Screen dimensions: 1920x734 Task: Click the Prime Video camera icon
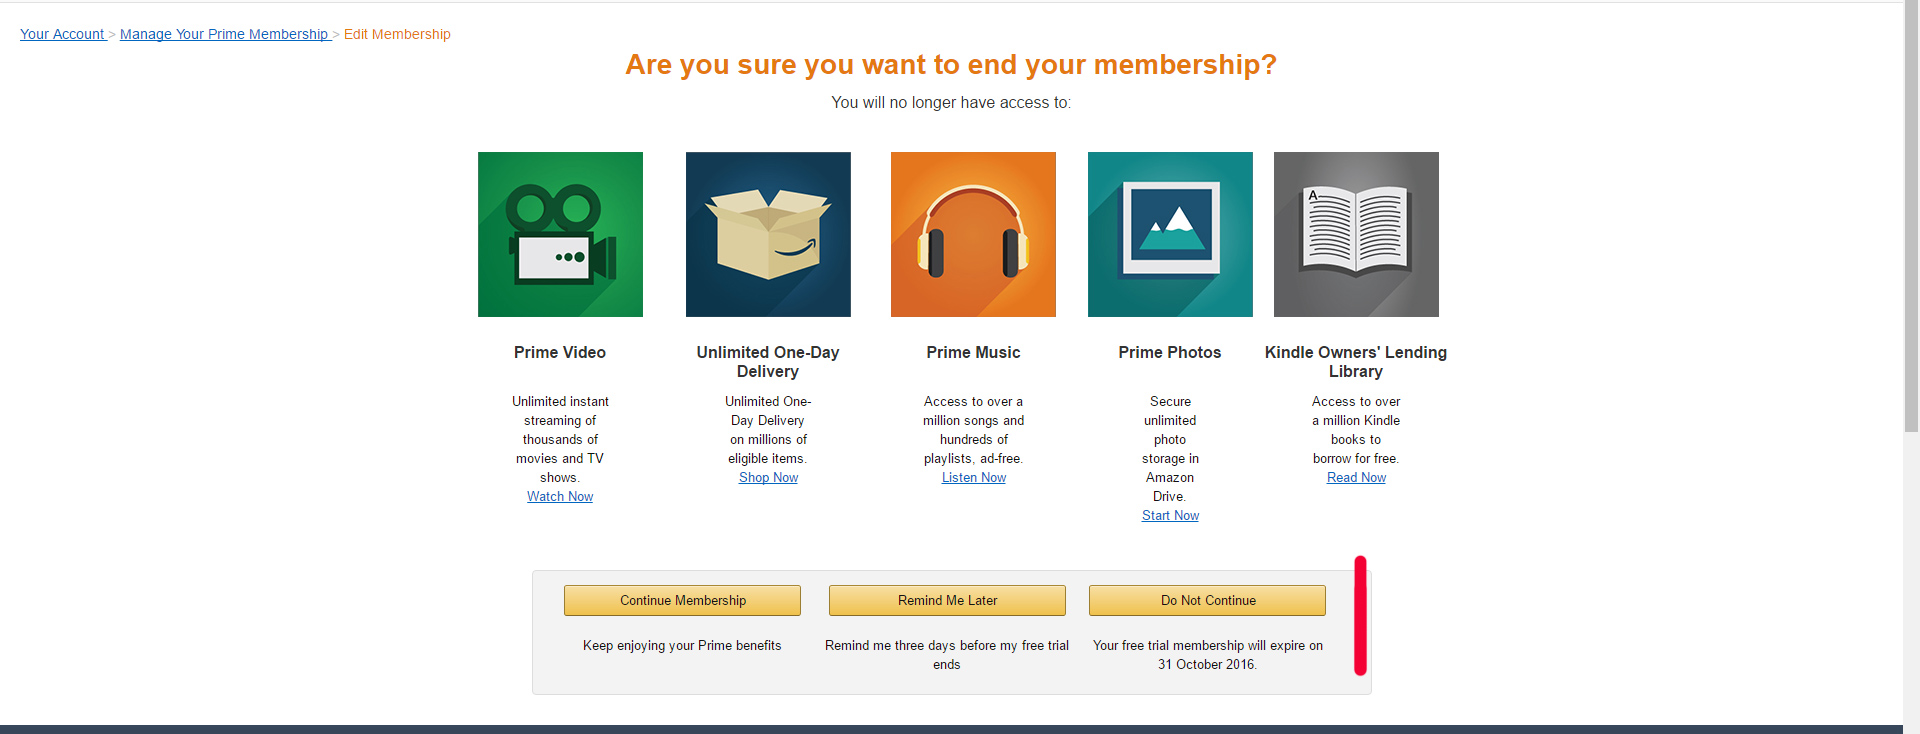tap(560, 234)
